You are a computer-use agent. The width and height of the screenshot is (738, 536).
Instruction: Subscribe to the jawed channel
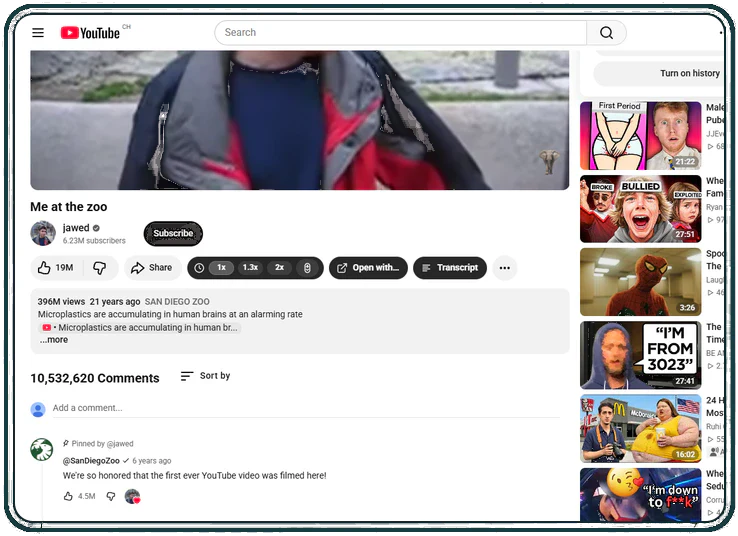(173, 233)
